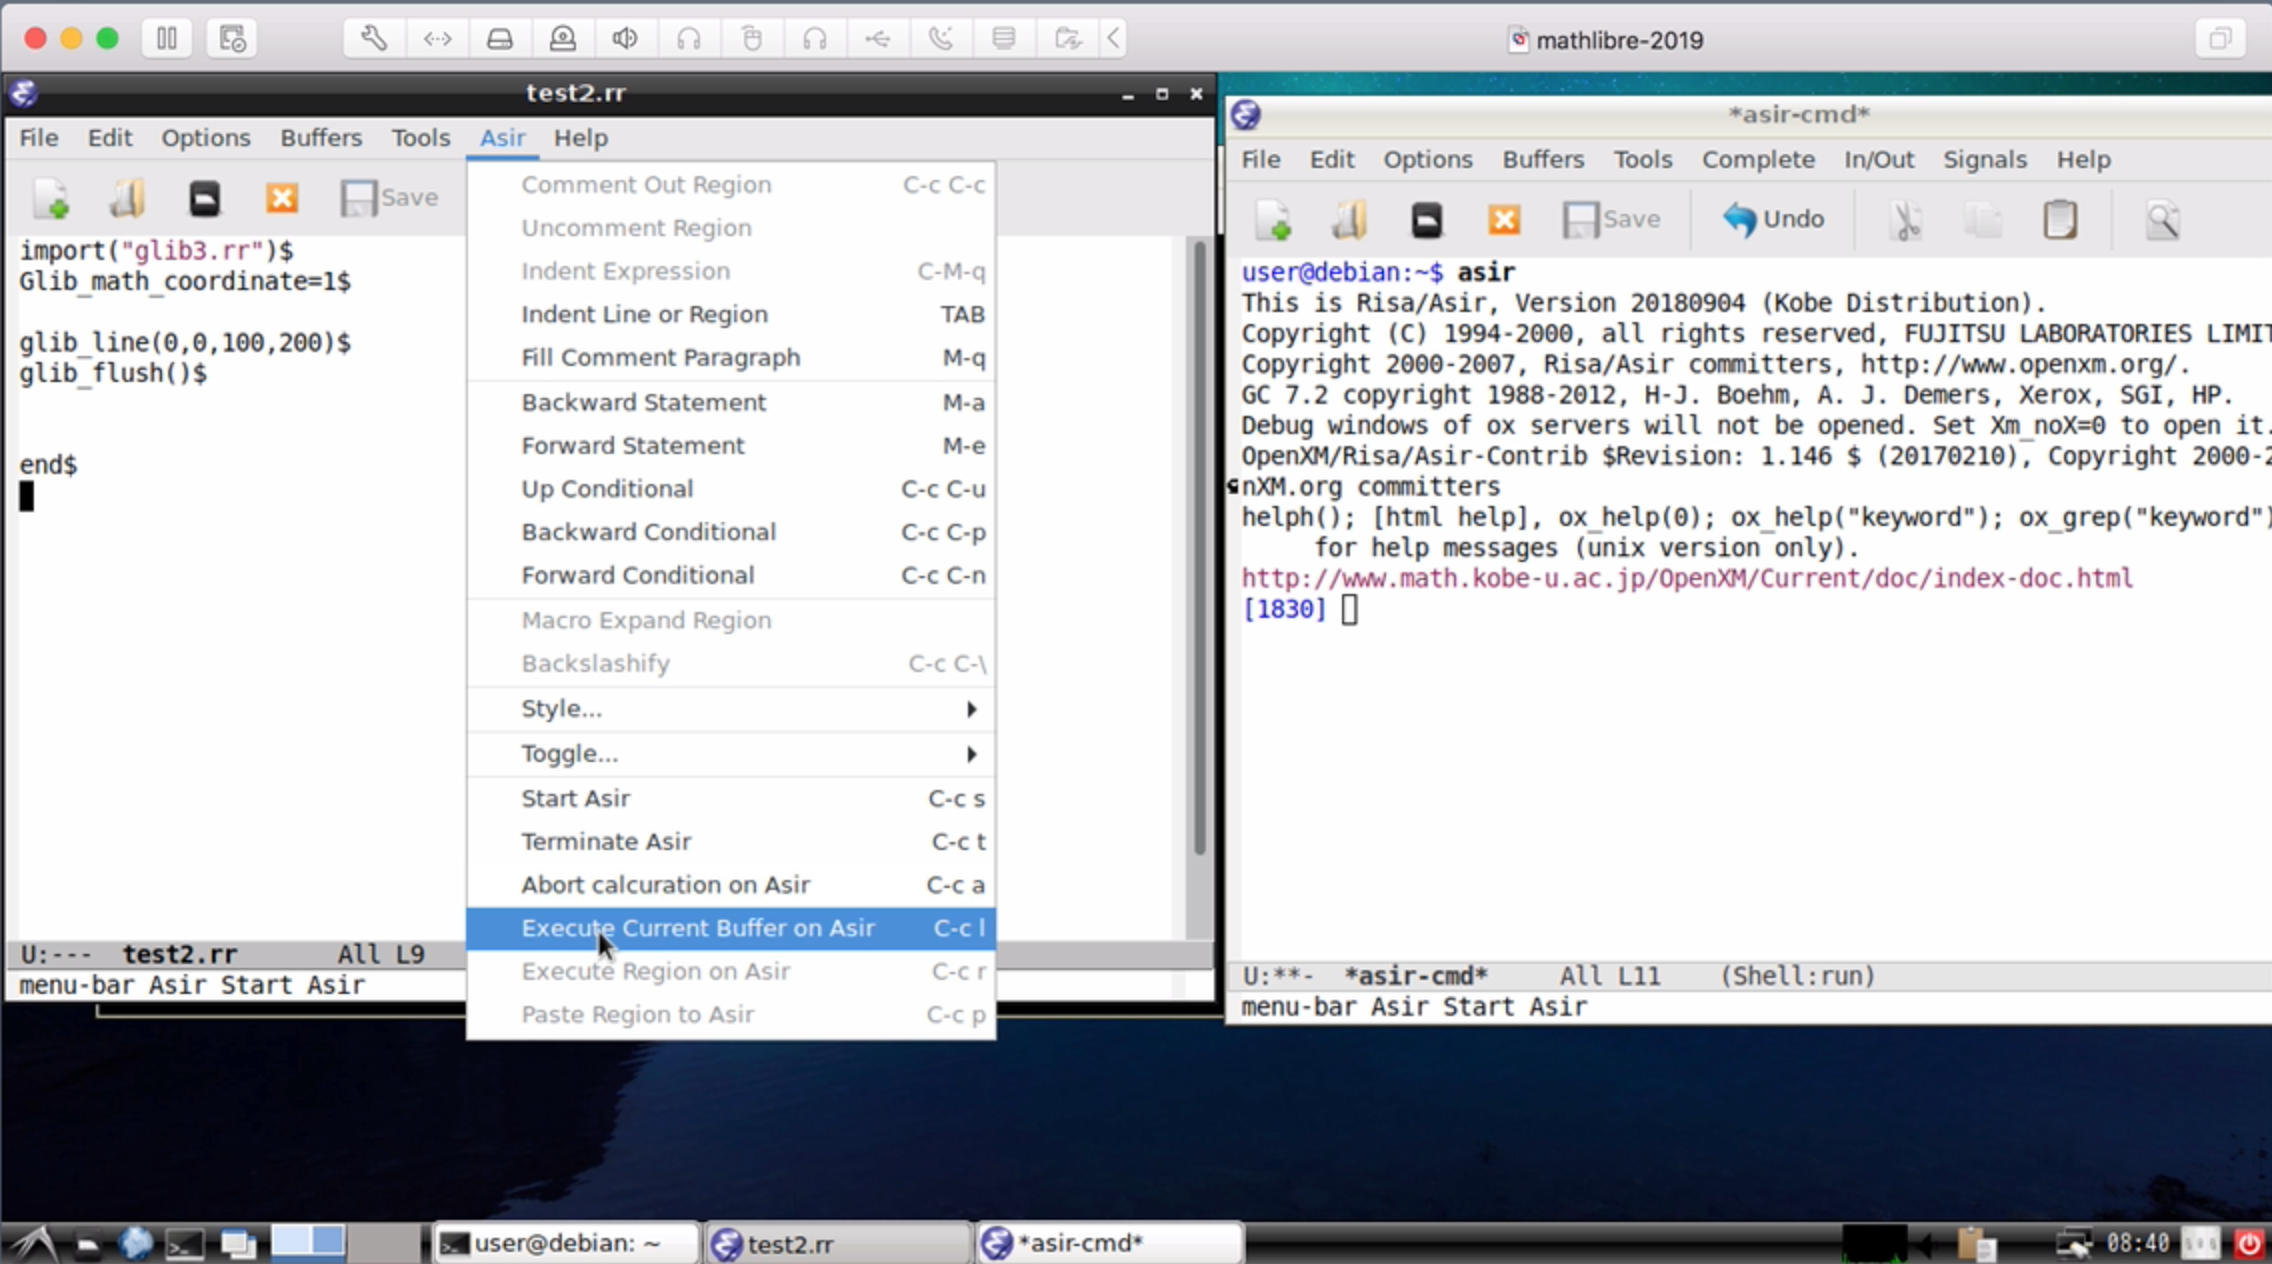This screenshot has width=2272, height=1264.
Task: Click orange X close-buffer icon in test2.rr toolbar
Action: point(282,198)
